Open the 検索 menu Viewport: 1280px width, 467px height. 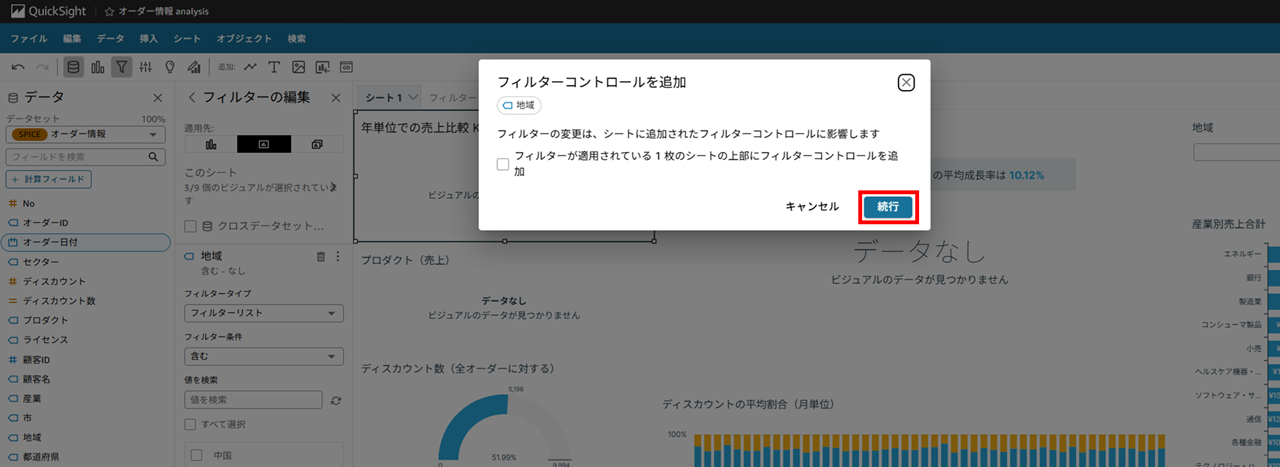[x=297, y=38]
